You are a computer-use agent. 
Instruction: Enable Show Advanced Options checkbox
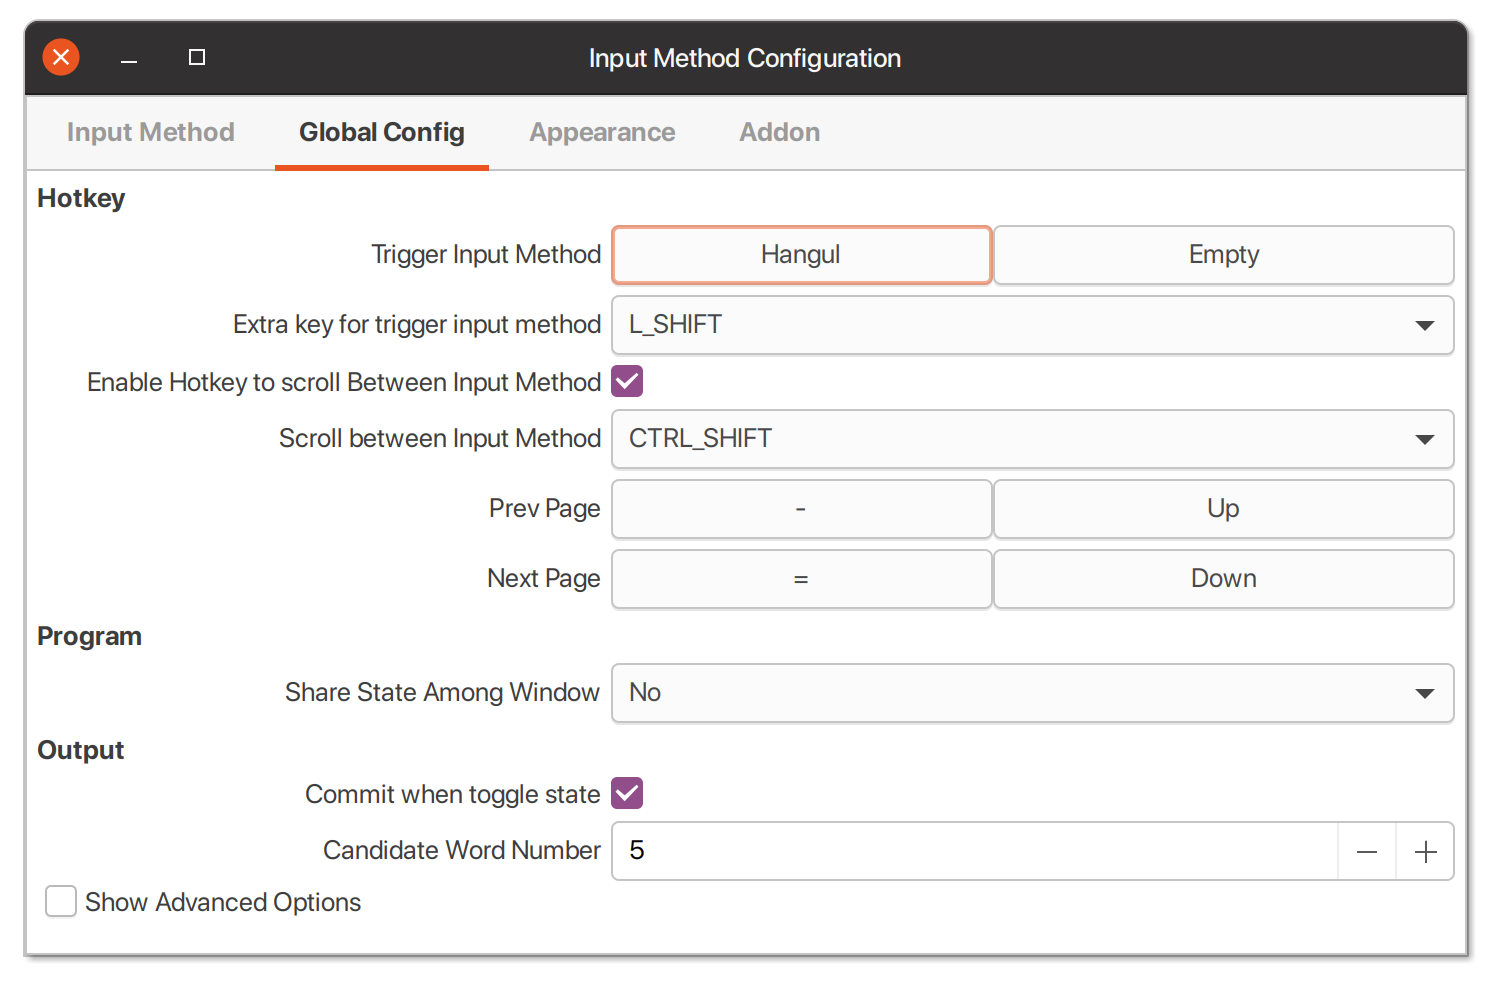point(61,901)
